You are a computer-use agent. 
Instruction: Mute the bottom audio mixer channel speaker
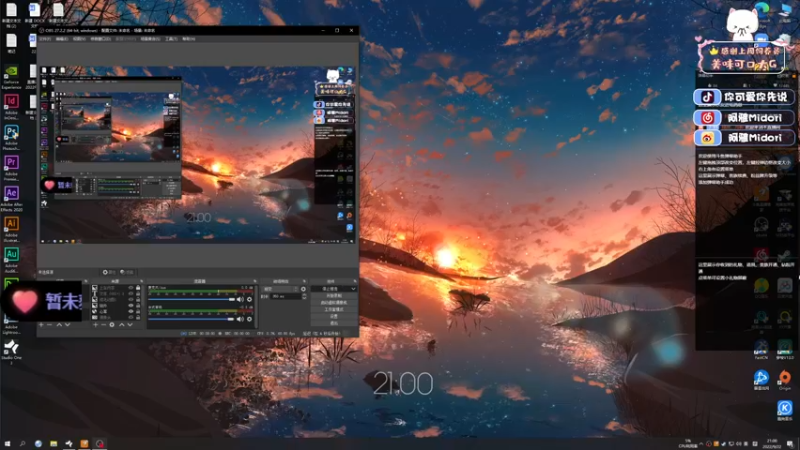click(240, 319)
